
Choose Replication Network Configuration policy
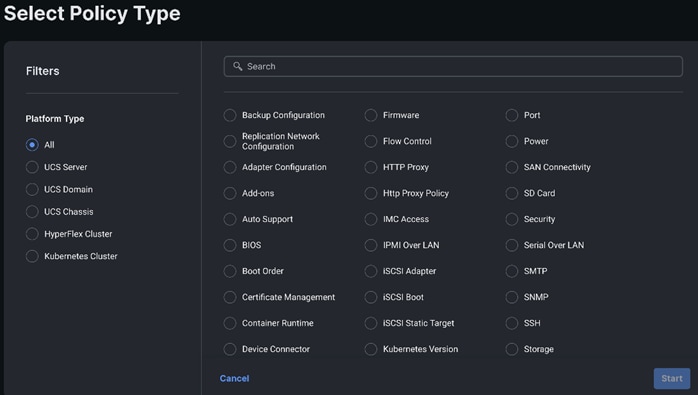(230, 141)
